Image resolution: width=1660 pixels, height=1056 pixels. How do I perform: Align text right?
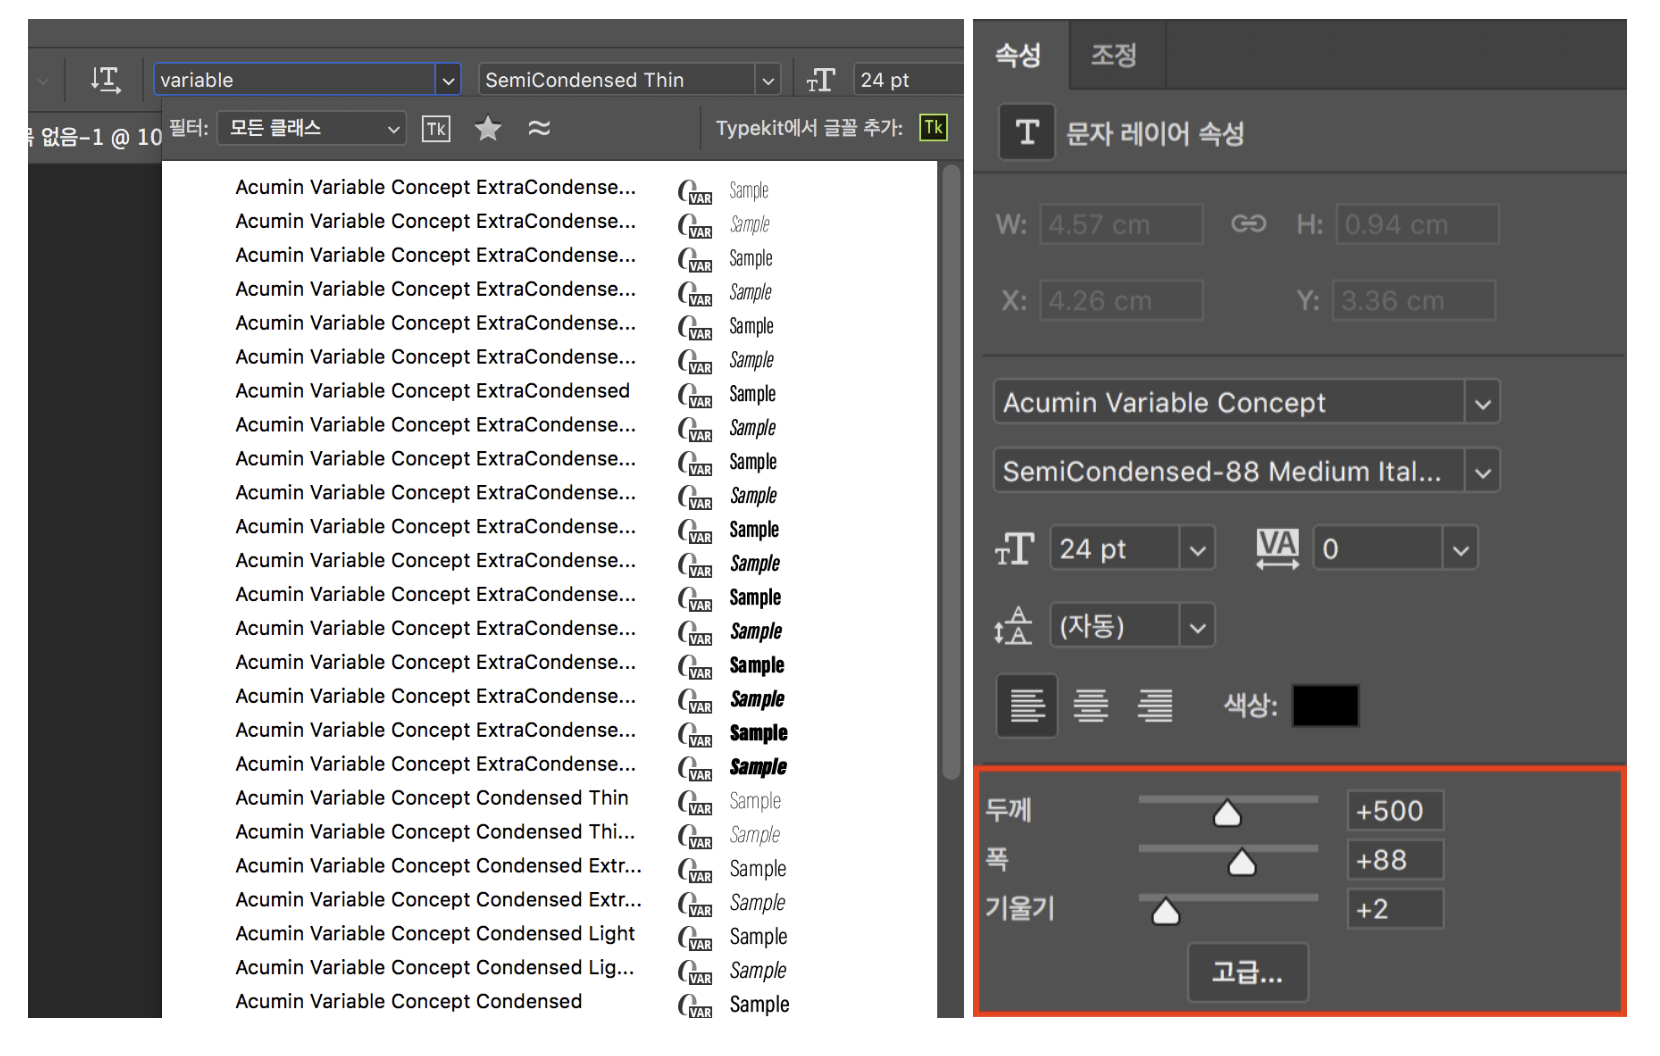tap(1155, 705)
